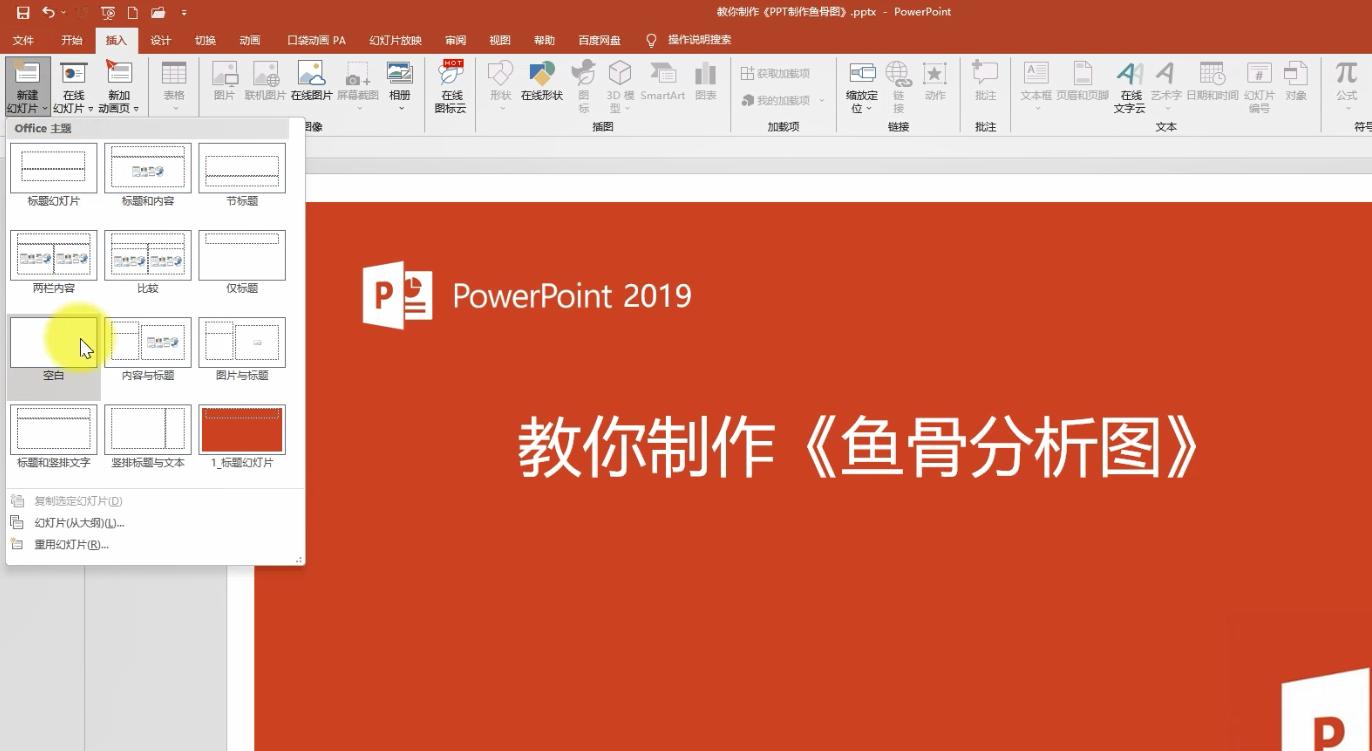The width and height of the screenshot is (1372, 751).
Task: Open header and footer (页眉和页脚)
Action: pos(1083,85)
